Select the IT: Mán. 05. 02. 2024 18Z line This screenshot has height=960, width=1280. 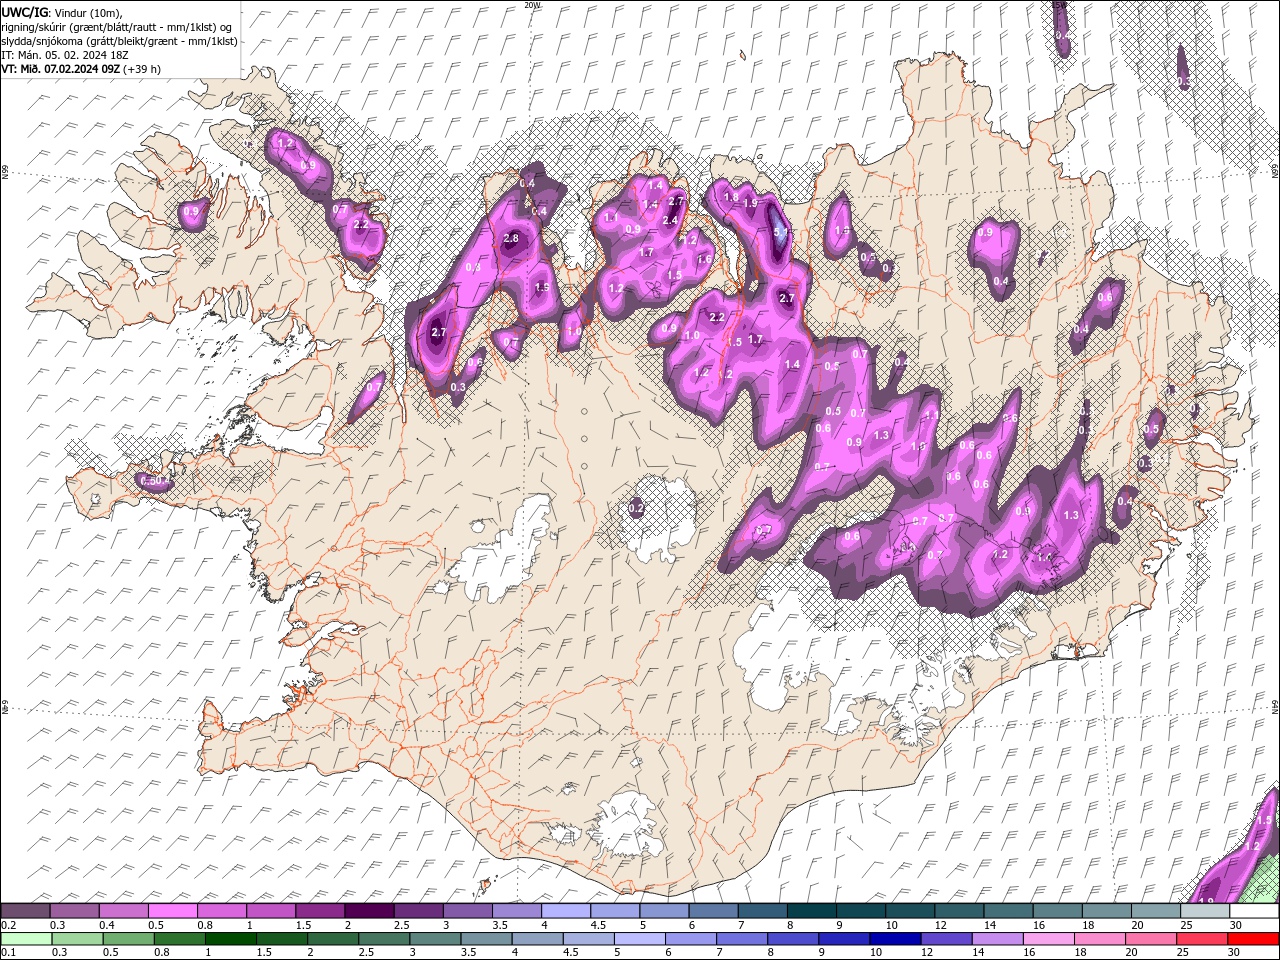tap(66, 55)
